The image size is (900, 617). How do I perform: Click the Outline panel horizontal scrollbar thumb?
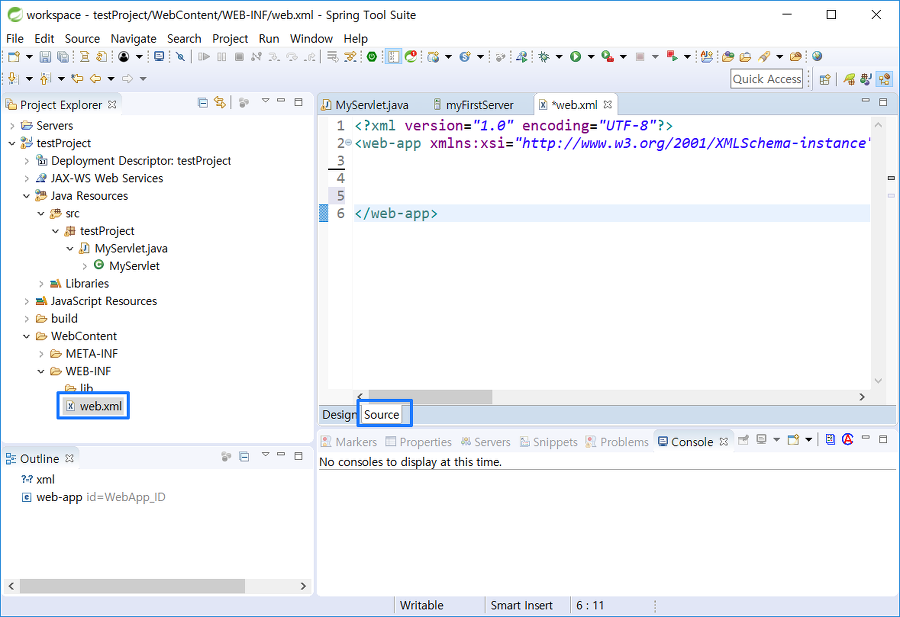[133, 586]
